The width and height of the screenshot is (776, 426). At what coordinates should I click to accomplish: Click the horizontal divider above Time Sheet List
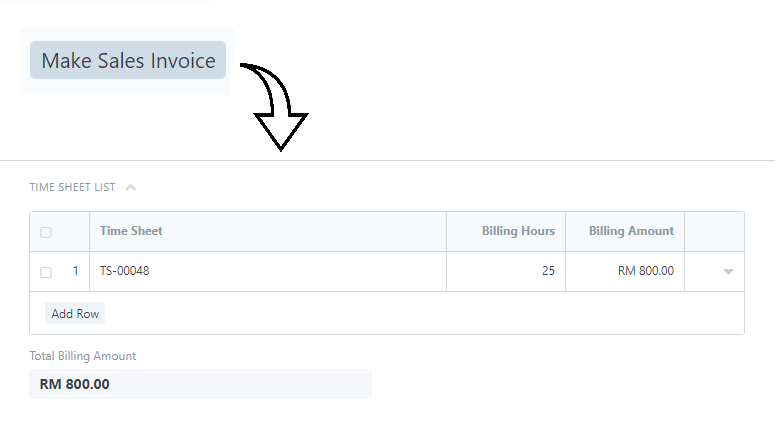pyautogui.click(x=388, y=160)
